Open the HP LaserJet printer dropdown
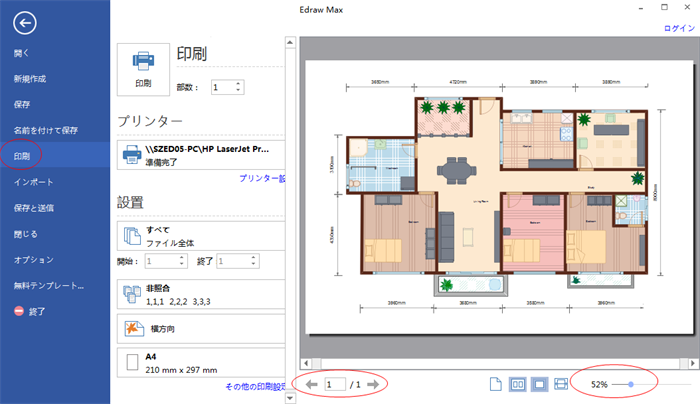The image size is (700, 404). pyautogui.click(x=201, y=155)
